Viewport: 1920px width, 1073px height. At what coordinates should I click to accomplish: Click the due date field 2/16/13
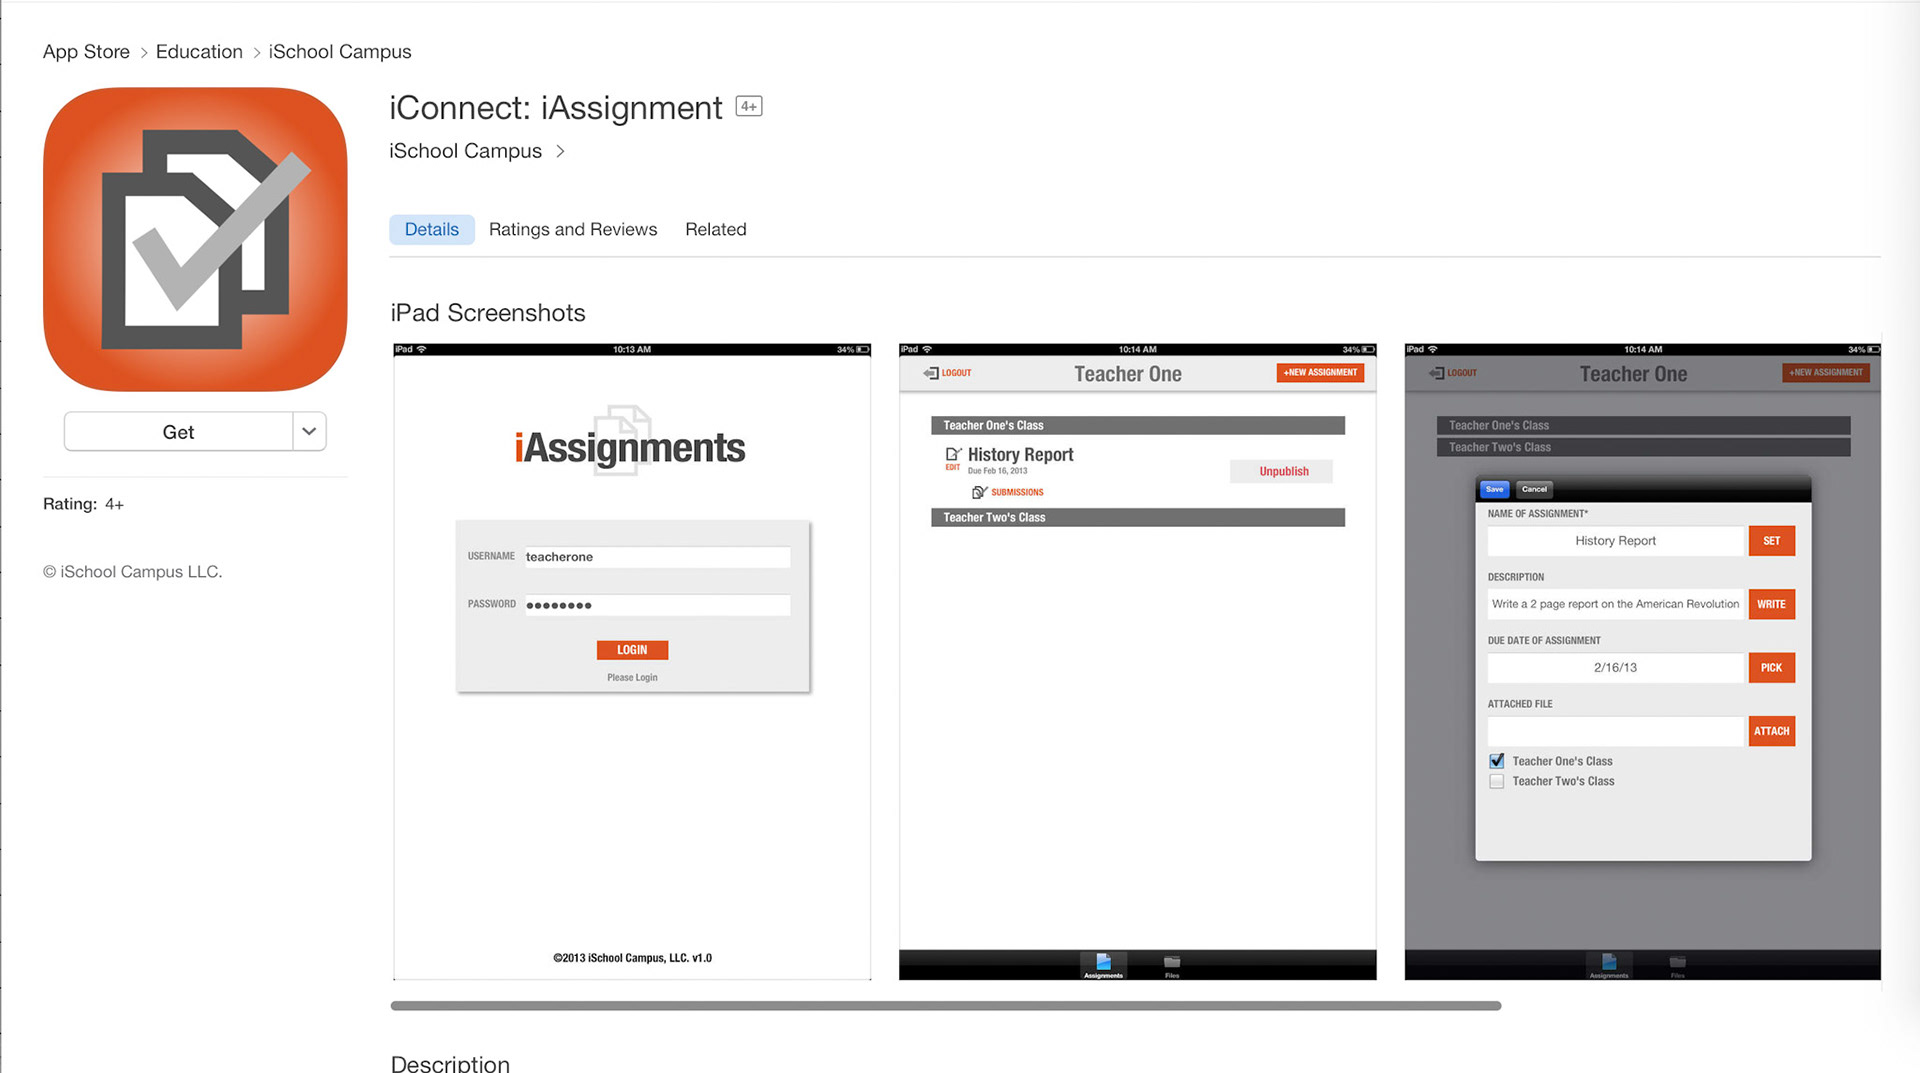tap(1615, 668)
